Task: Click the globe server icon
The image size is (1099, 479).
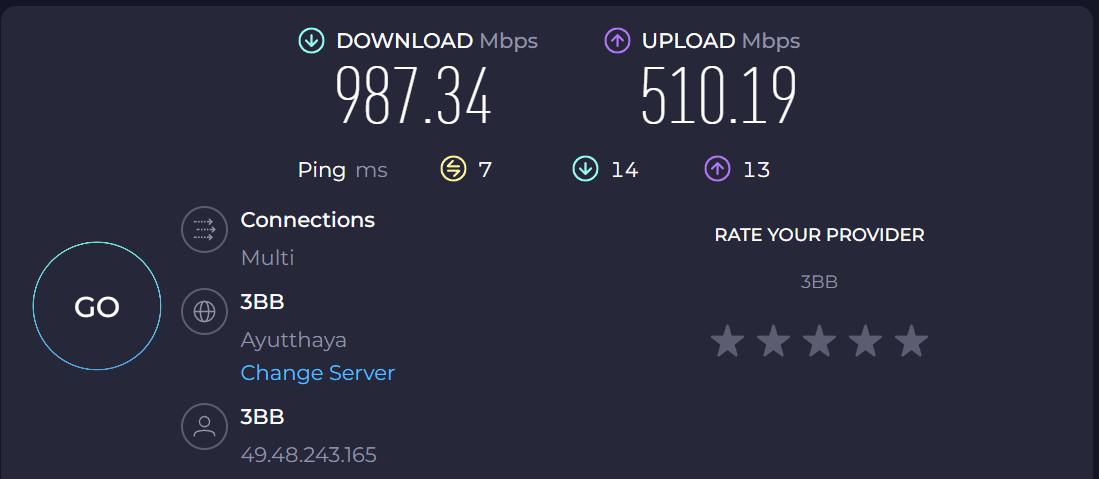Action: (x=204, y=312)
